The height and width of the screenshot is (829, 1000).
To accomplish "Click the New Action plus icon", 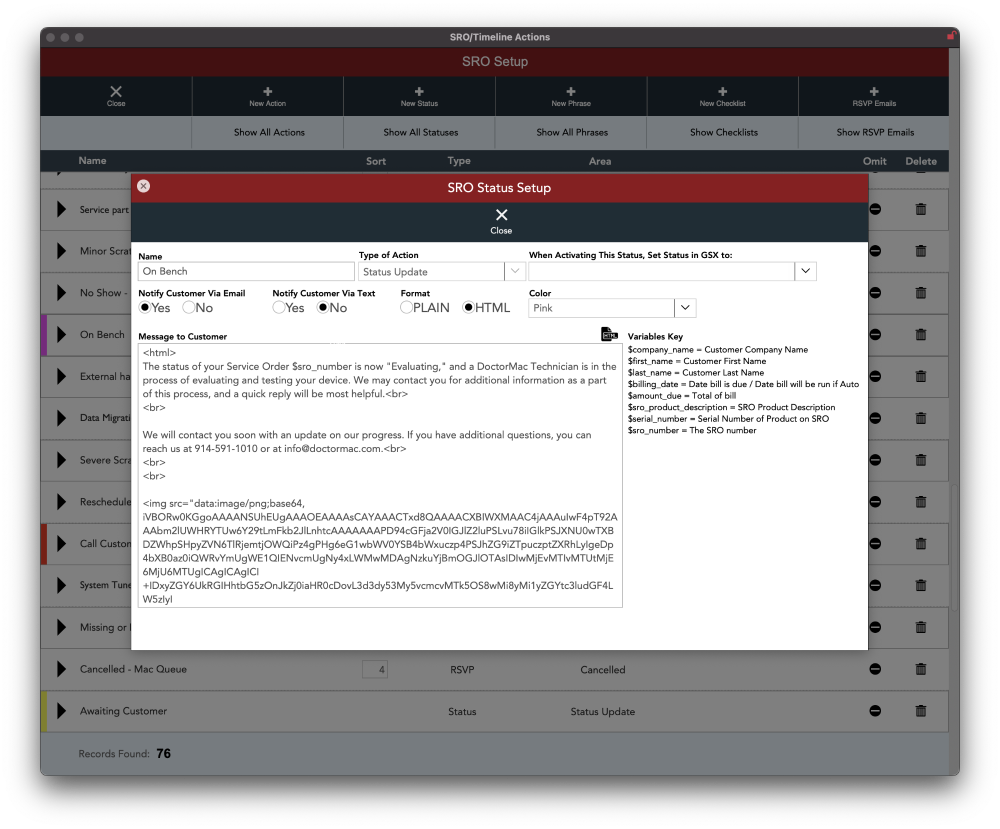I will 267,91.
